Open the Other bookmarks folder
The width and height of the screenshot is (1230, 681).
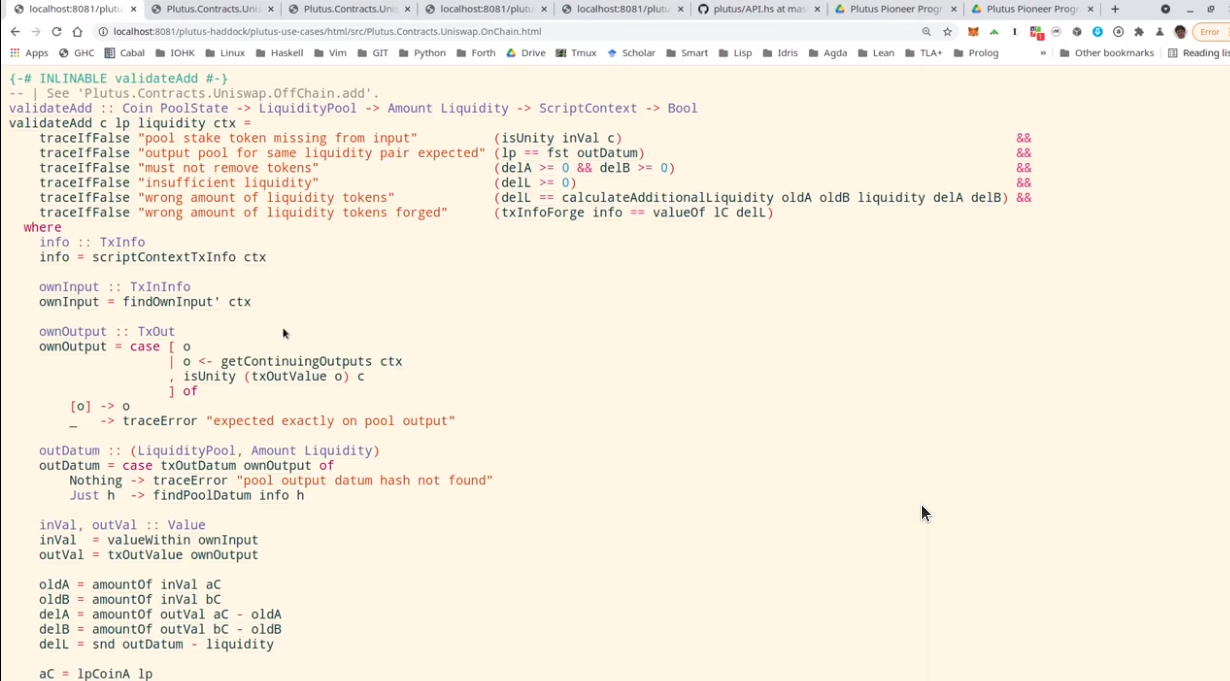(x=1106, y=53)
